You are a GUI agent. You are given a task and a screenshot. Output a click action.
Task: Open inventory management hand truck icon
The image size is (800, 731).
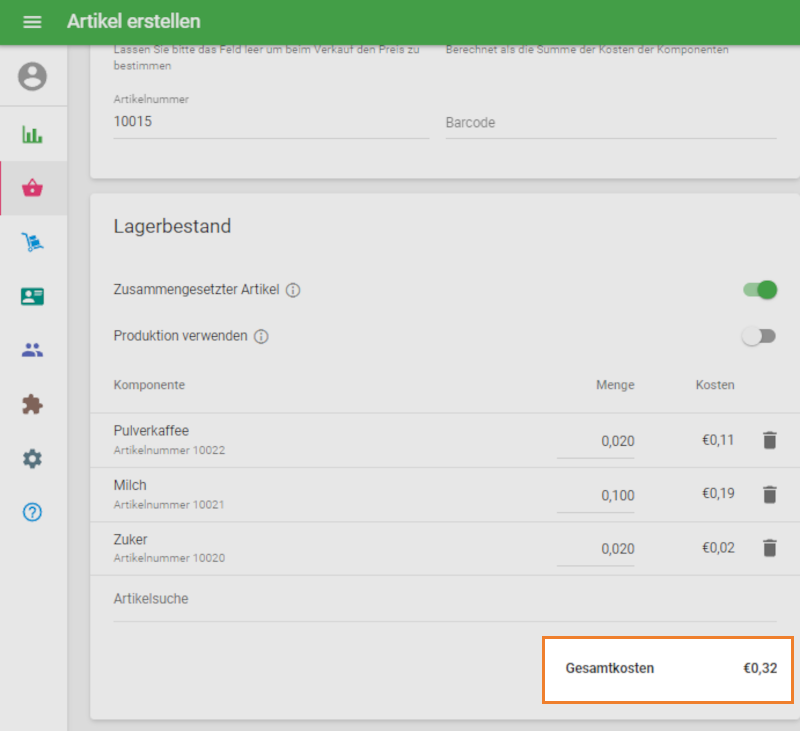coord(33,242)
